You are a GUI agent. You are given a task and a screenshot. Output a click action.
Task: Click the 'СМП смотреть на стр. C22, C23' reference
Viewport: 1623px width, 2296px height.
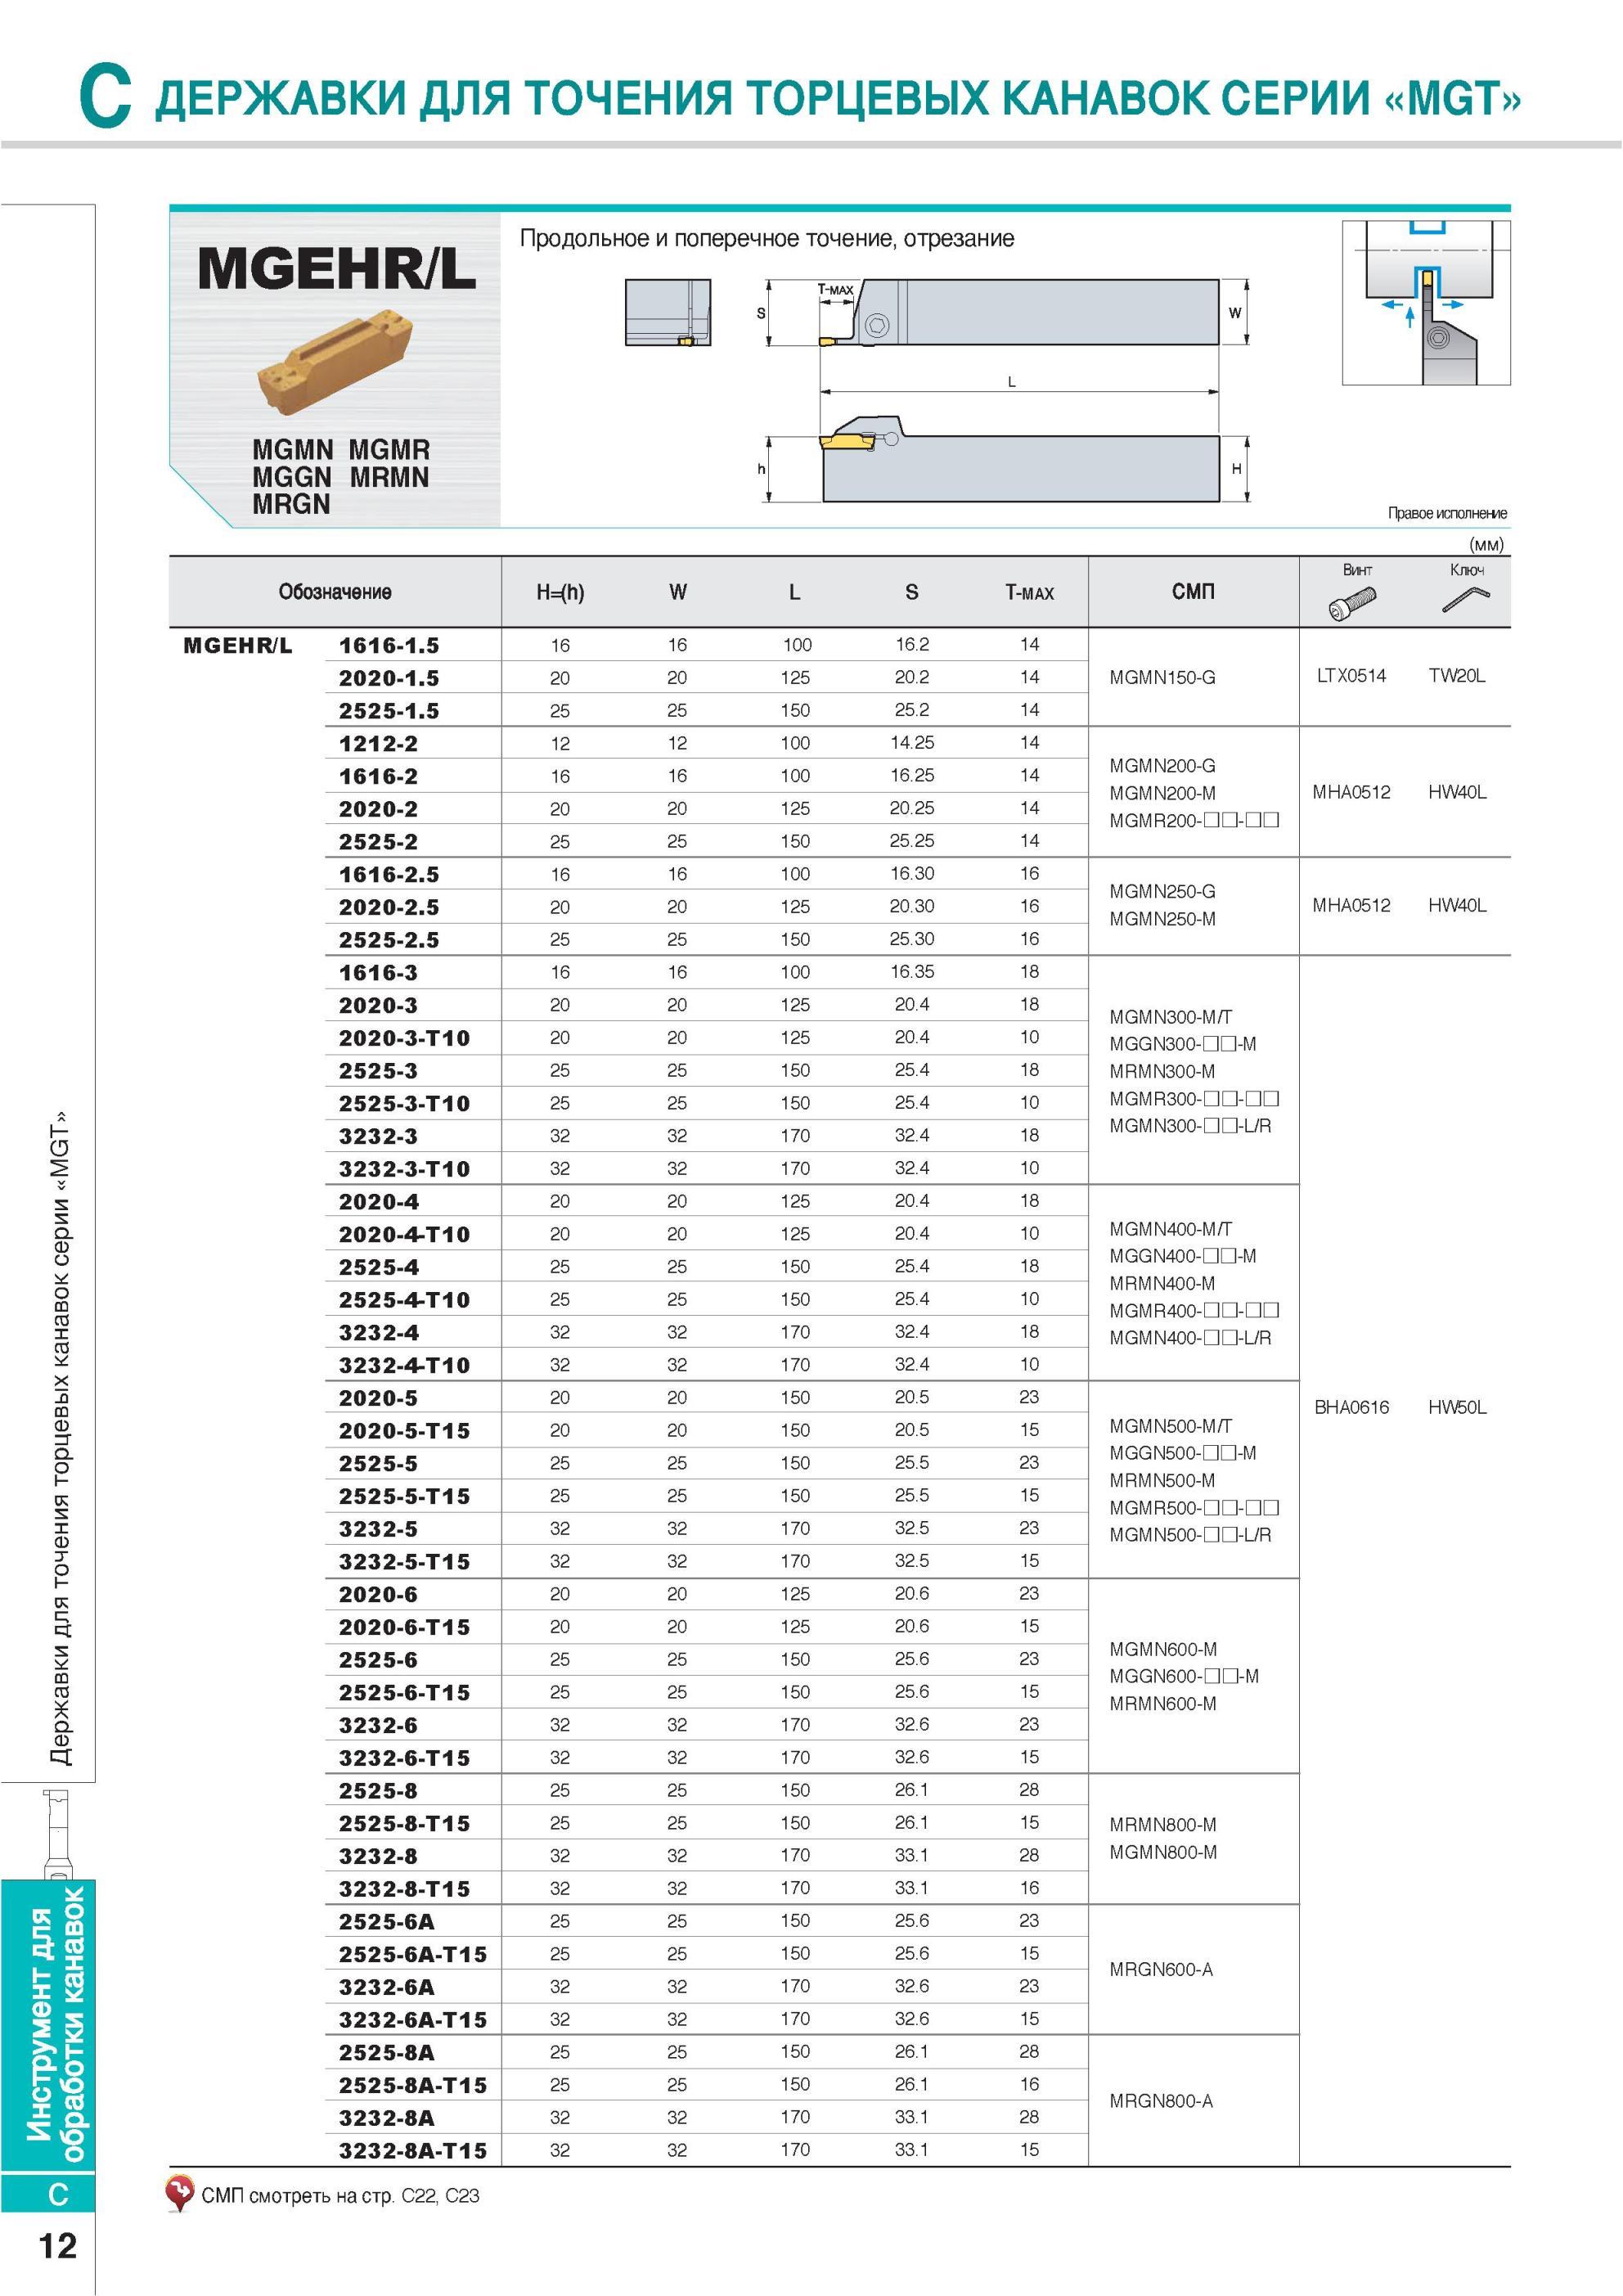[x=340, y=2195]
